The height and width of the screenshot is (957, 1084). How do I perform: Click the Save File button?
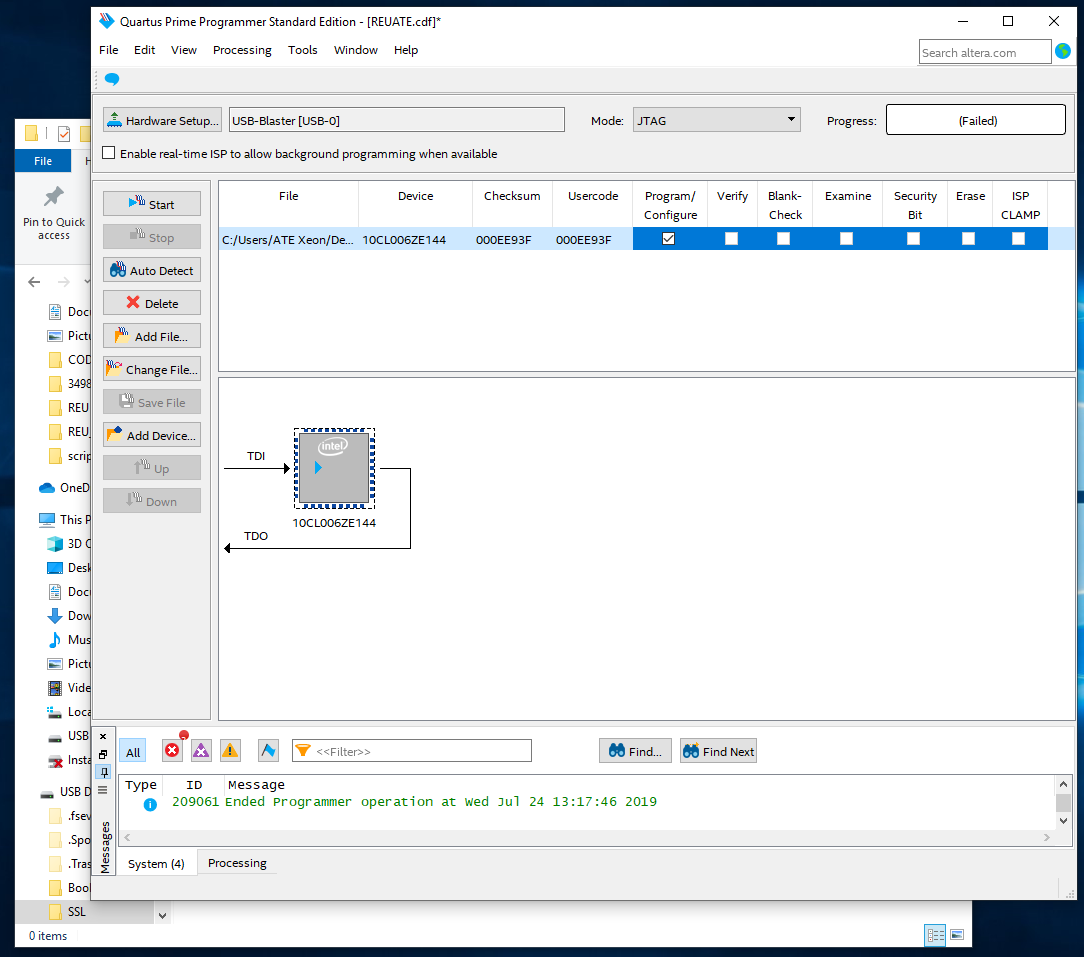151,402
